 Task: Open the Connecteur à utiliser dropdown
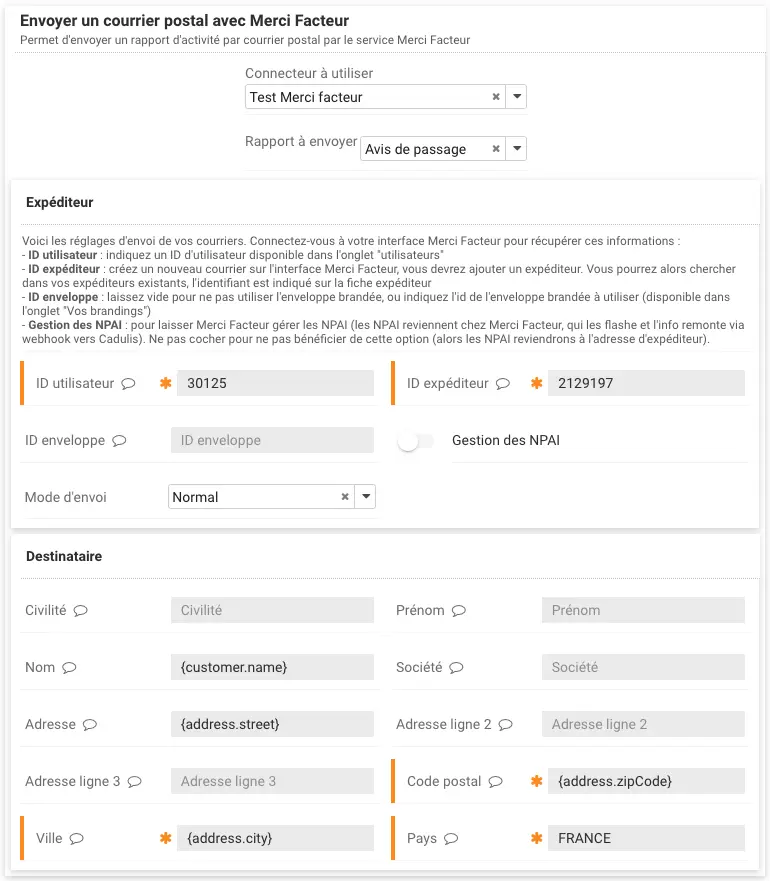[x=517, y=96]
